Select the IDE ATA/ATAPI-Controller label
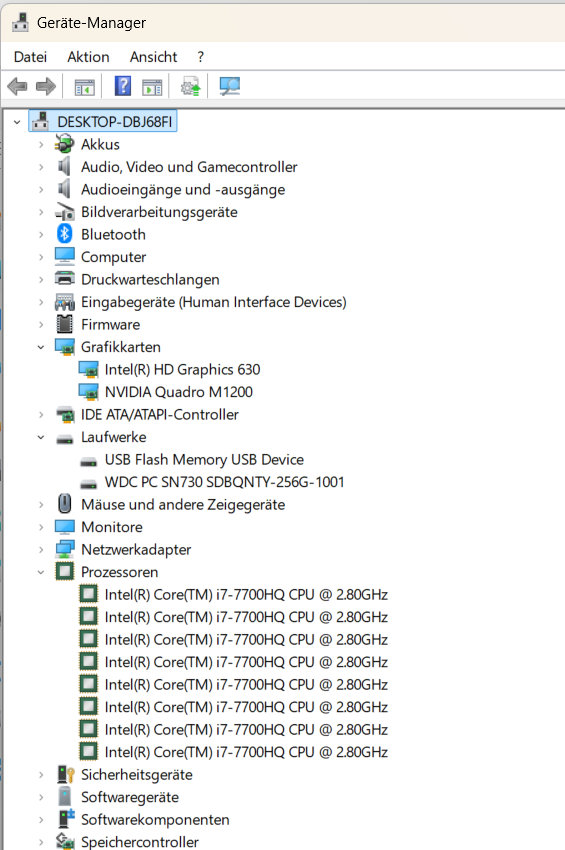 point(160,415)
